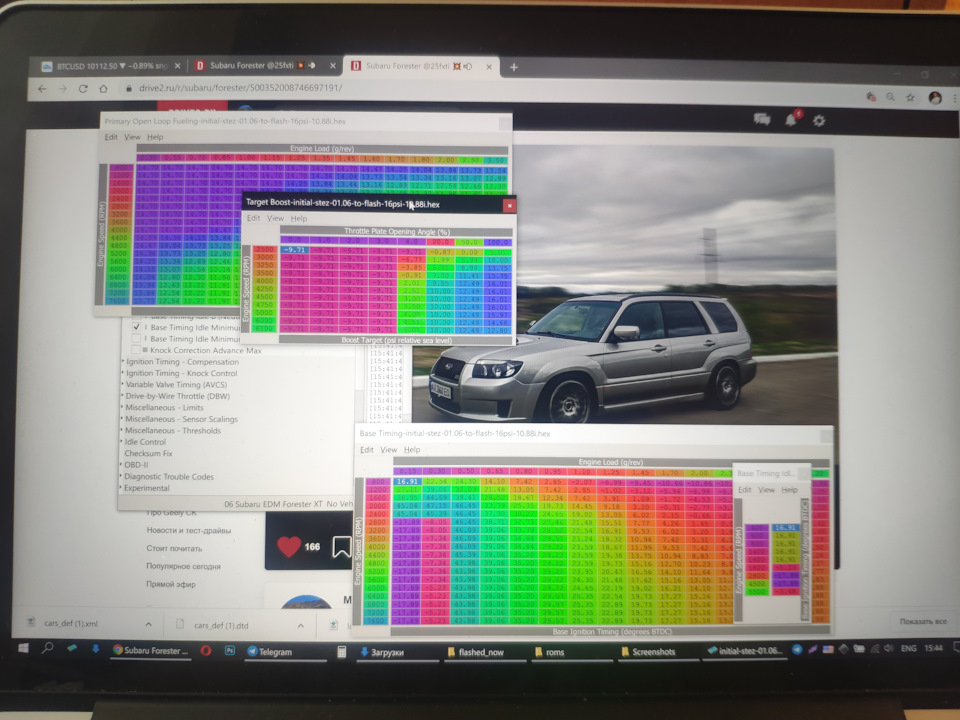Viewport: 960px width, 720px height.
Task: Expand Diagnostic Trouble Codes
Action: pos(168,476)
